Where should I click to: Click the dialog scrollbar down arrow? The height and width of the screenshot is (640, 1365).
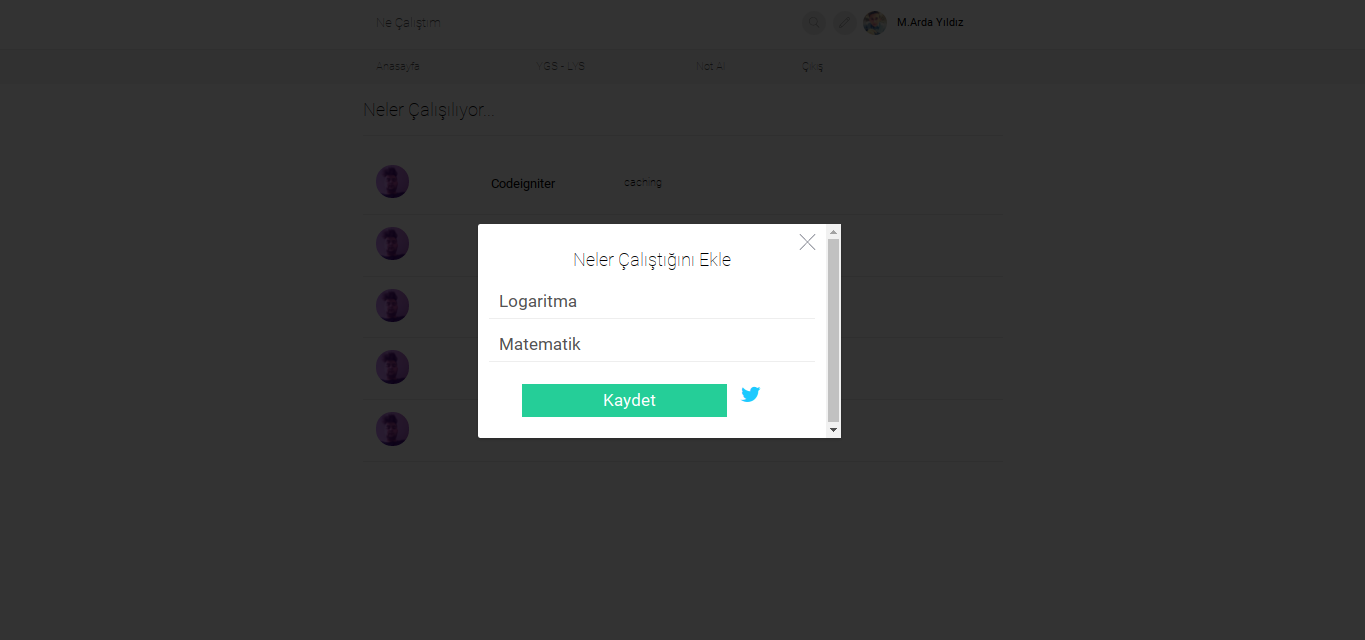pyautogui.click(x=834, y=430)
